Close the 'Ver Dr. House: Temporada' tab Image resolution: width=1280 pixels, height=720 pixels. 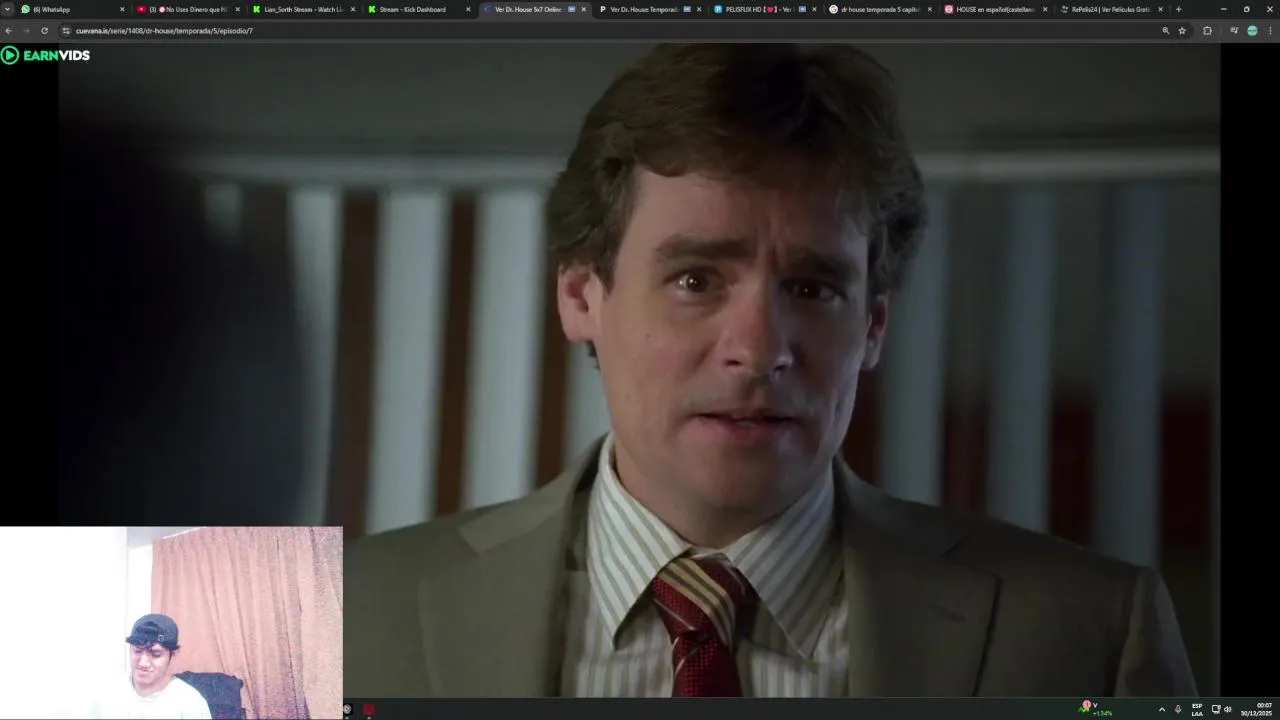[x=698, y=9]
